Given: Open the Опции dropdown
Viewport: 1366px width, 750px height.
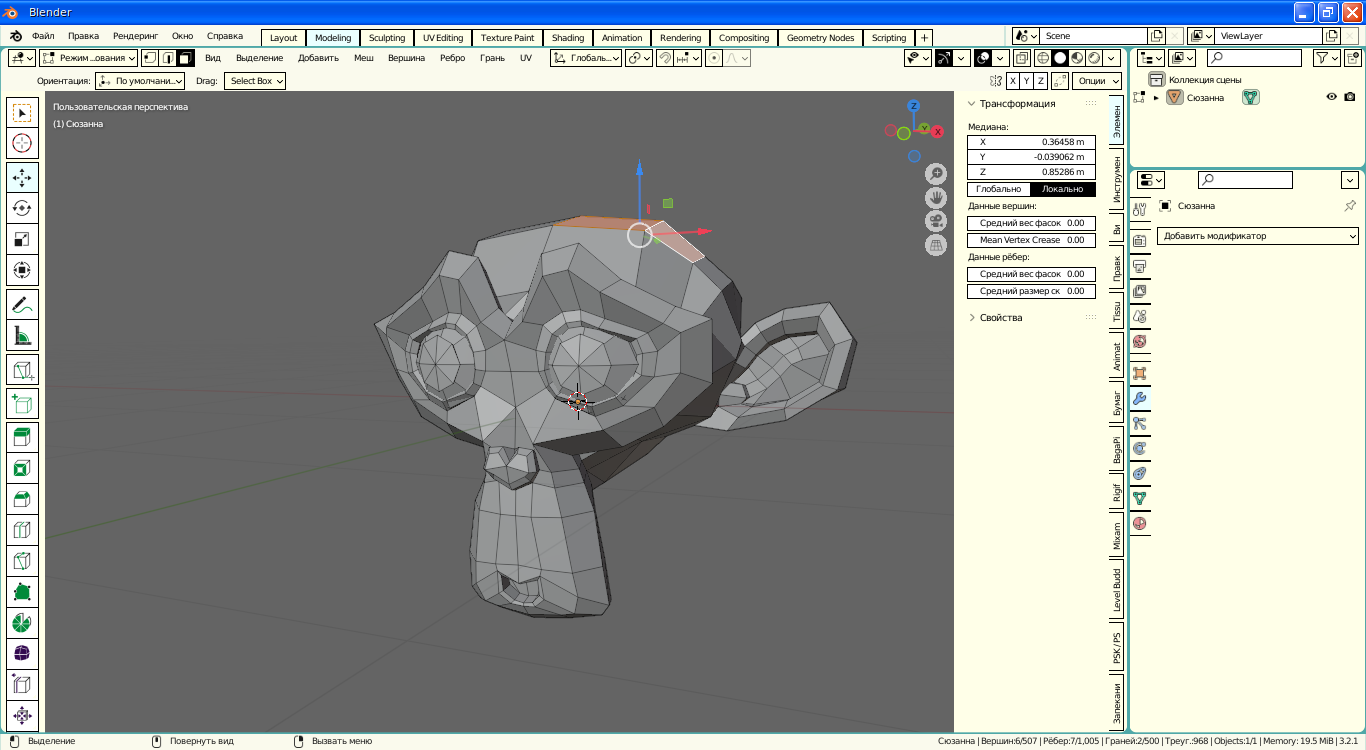Looking at the screenshot, I should [x=1098, y=81].
